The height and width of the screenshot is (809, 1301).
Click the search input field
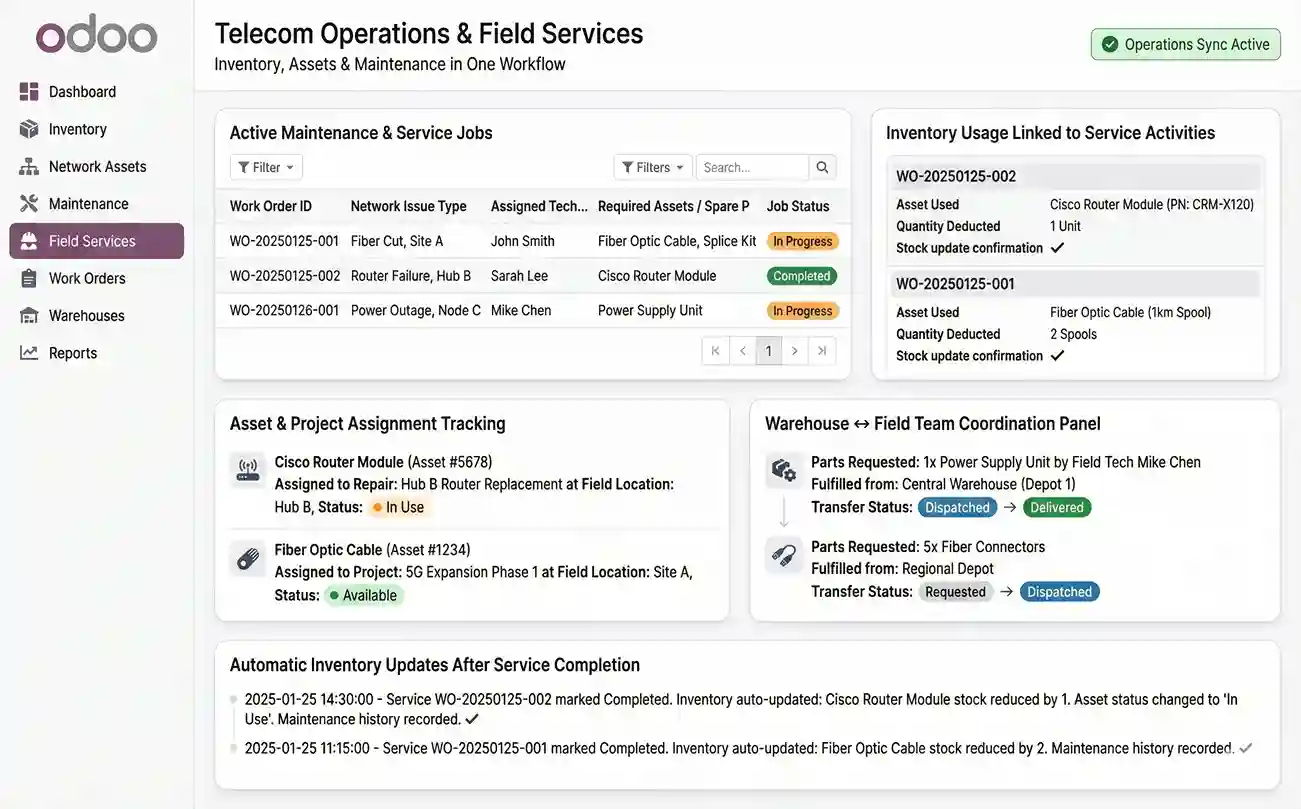[755, 166]
